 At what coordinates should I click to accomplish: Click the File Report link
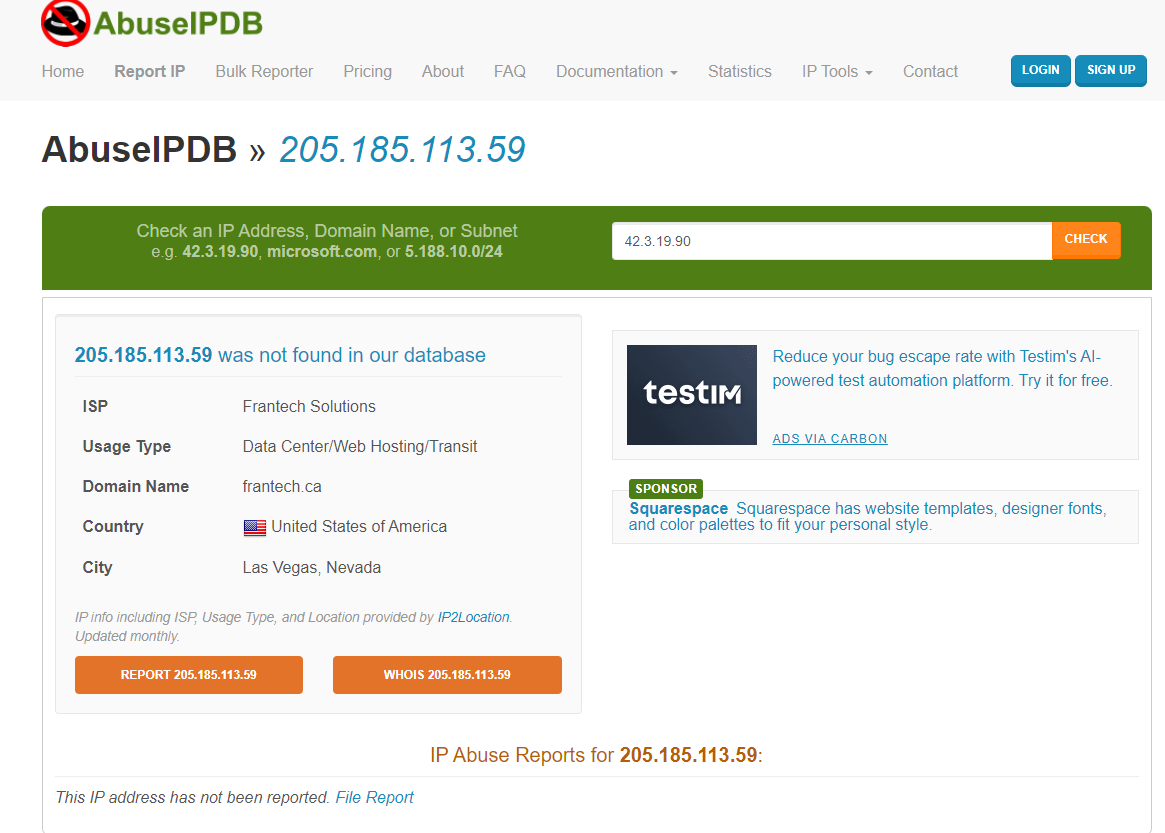coord(374,797)
